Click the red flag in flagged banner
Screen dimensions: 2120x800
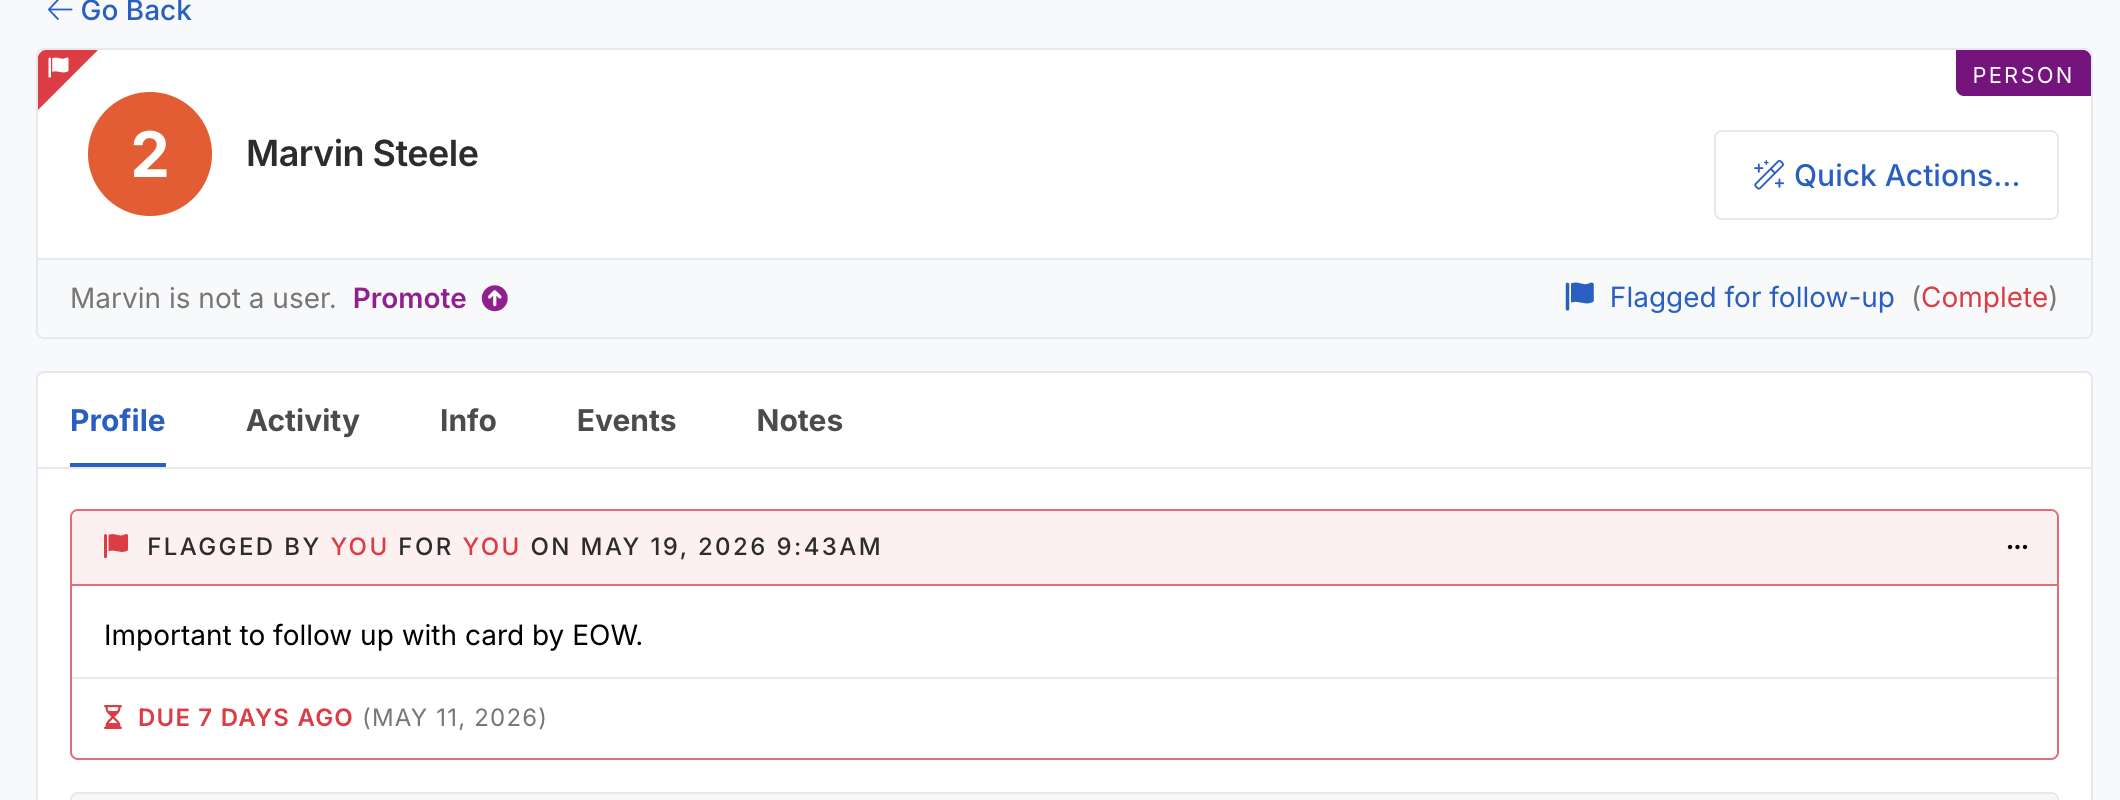point(116,546)
